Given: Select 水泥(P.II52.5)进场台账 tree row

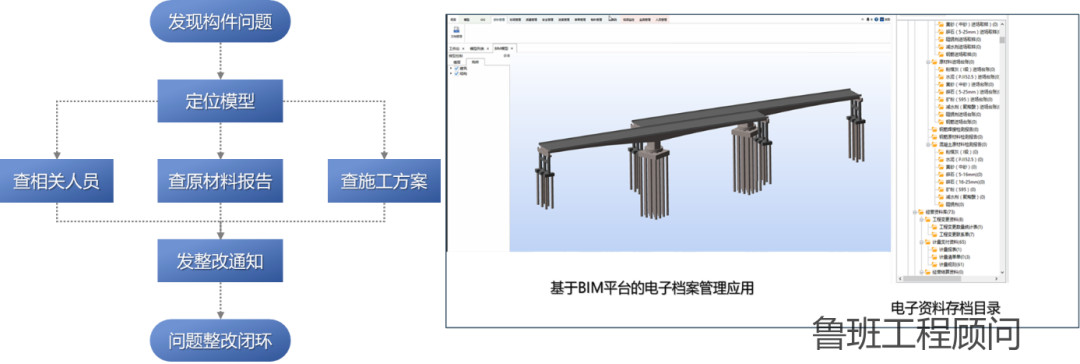Looking at the screenshot, I should pos(968,77).
